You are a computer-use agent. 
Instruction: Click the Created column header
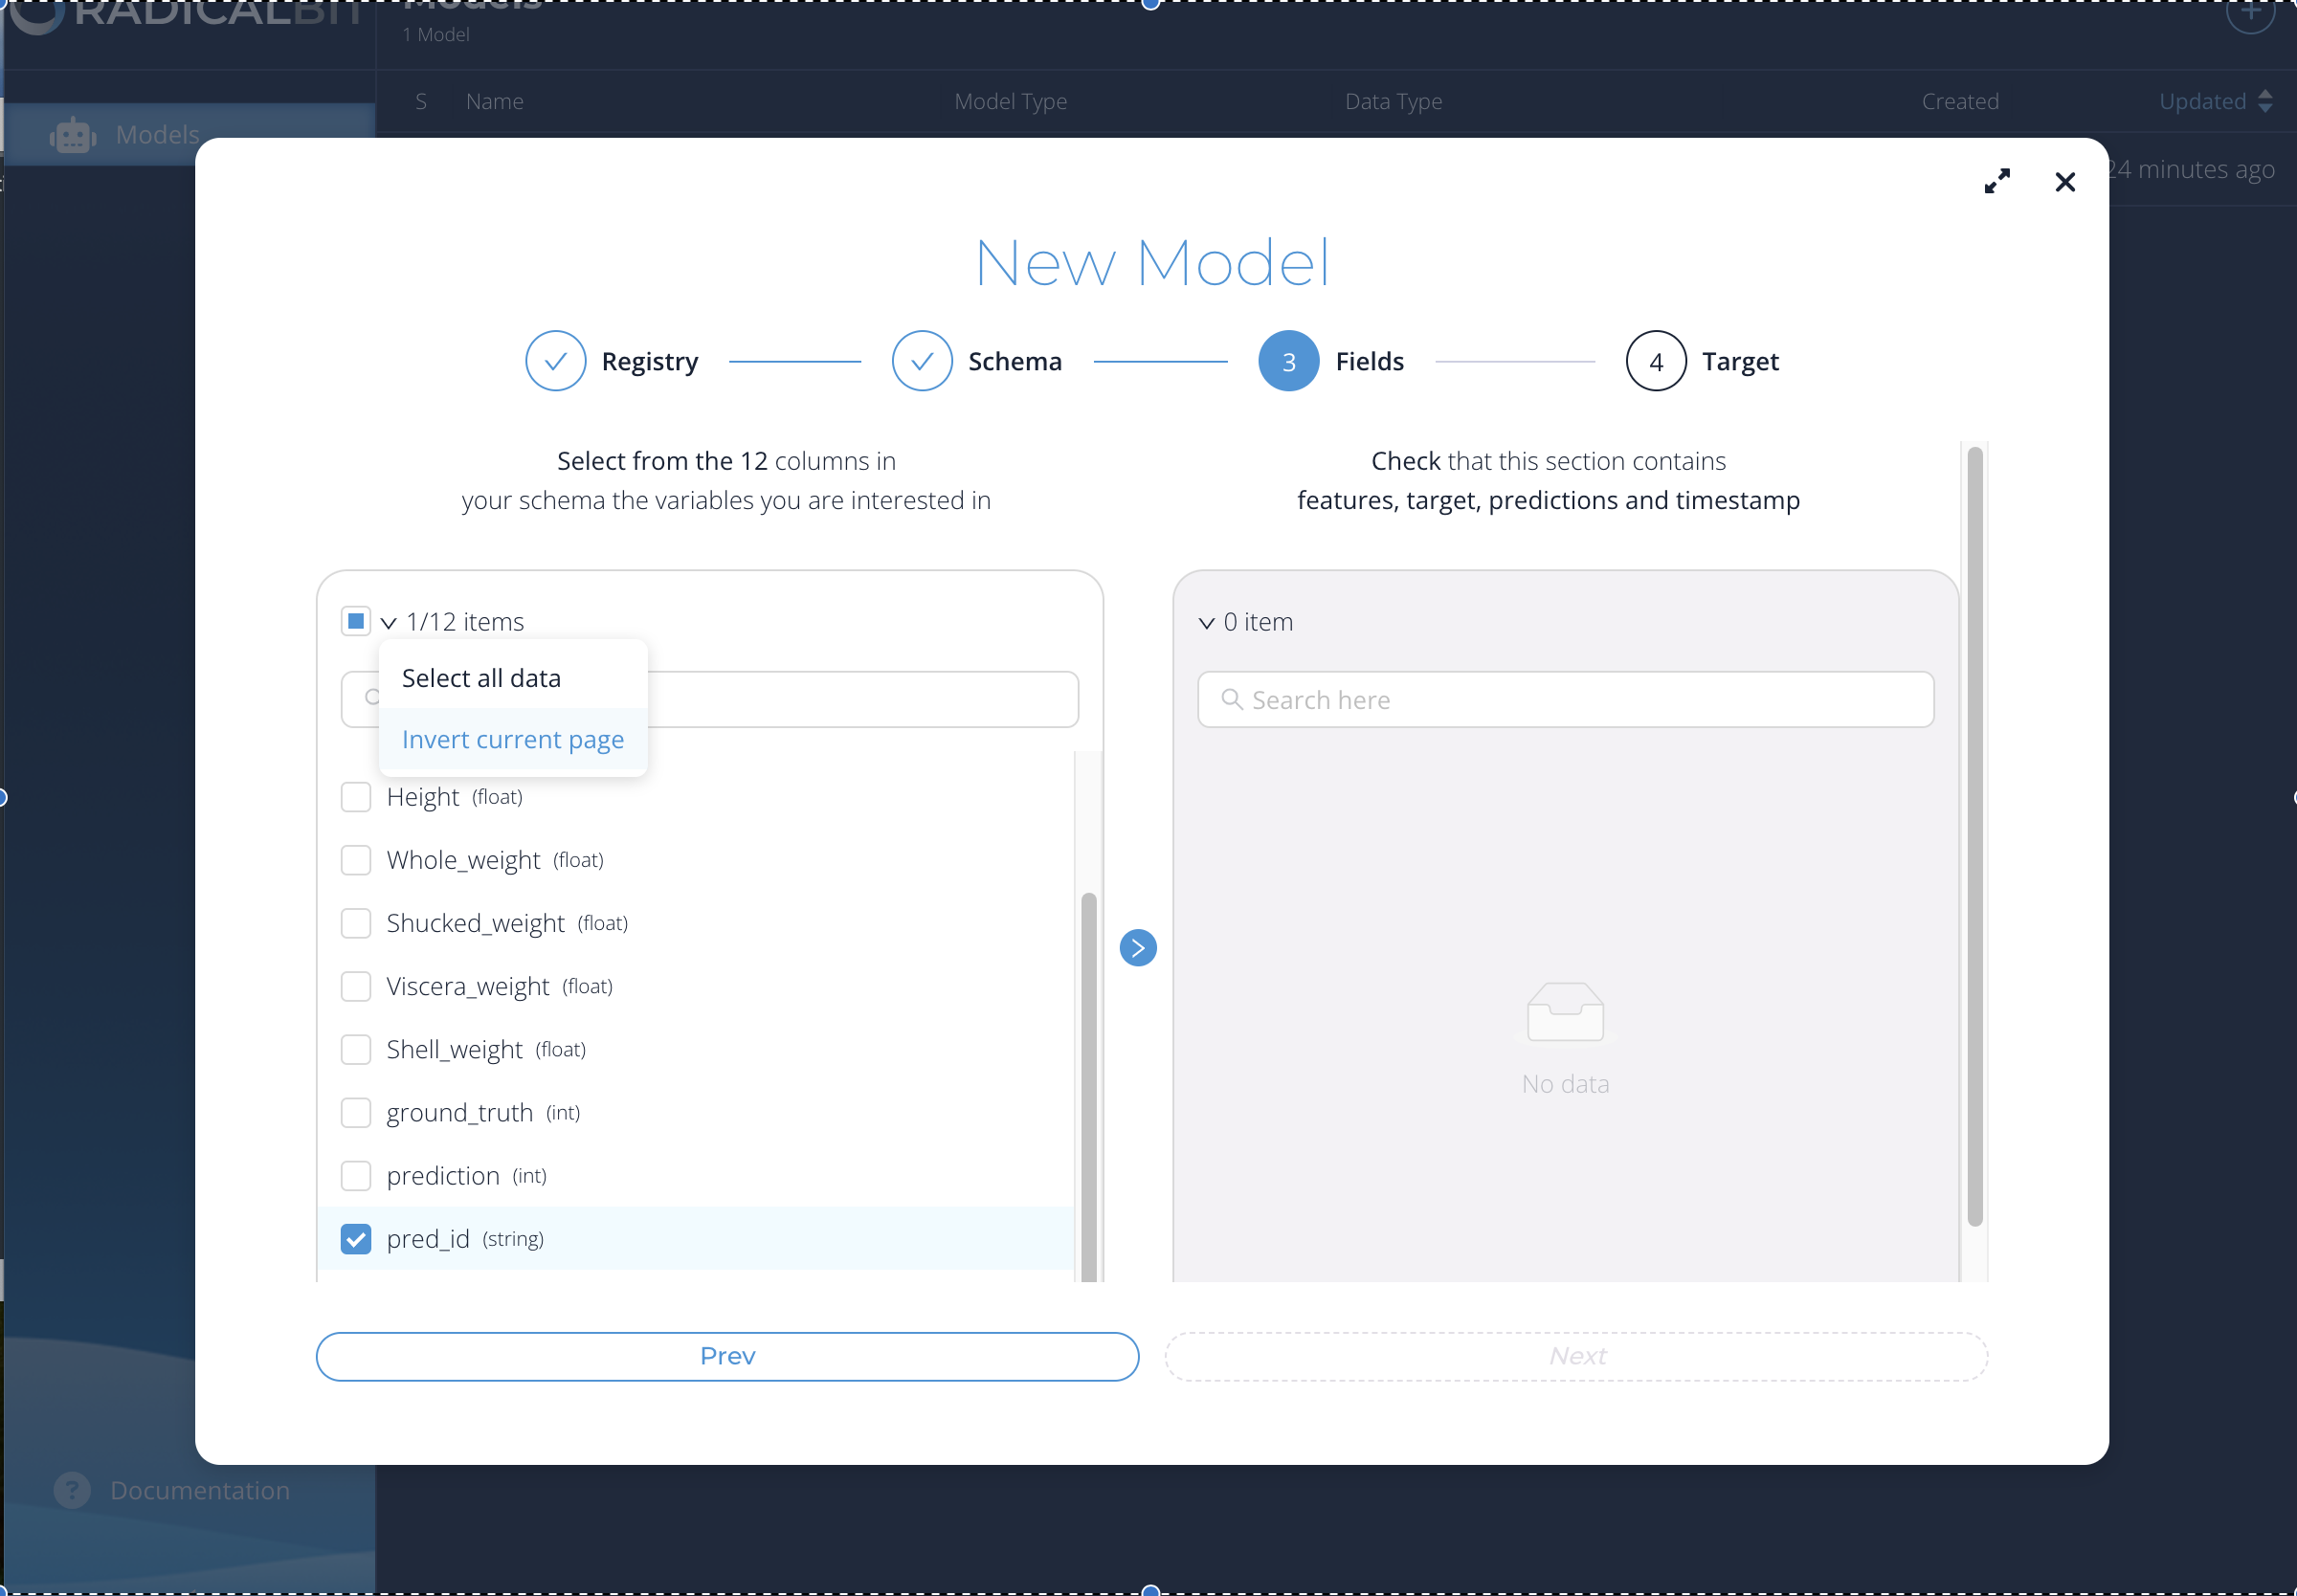[x=1959, y=101]
